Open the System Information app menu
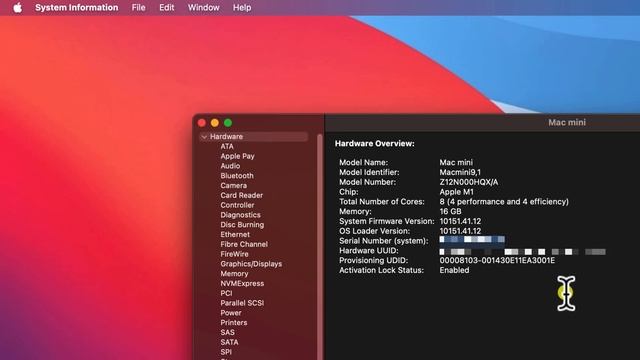 [x=76, y=7]
